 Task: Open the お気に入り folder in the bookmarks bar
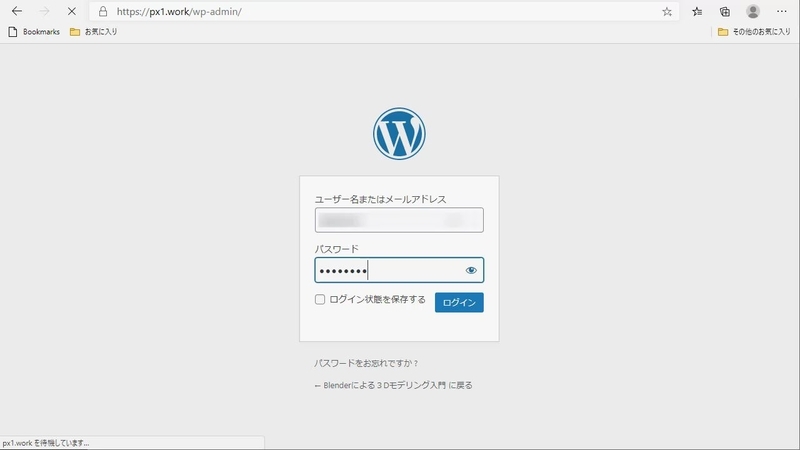[x=94, y=32]
